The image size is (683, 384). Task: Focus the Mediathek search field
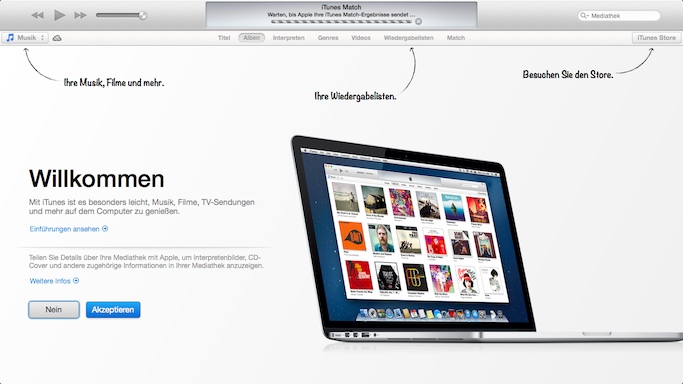pyautogui.click(x=619, y=16)
